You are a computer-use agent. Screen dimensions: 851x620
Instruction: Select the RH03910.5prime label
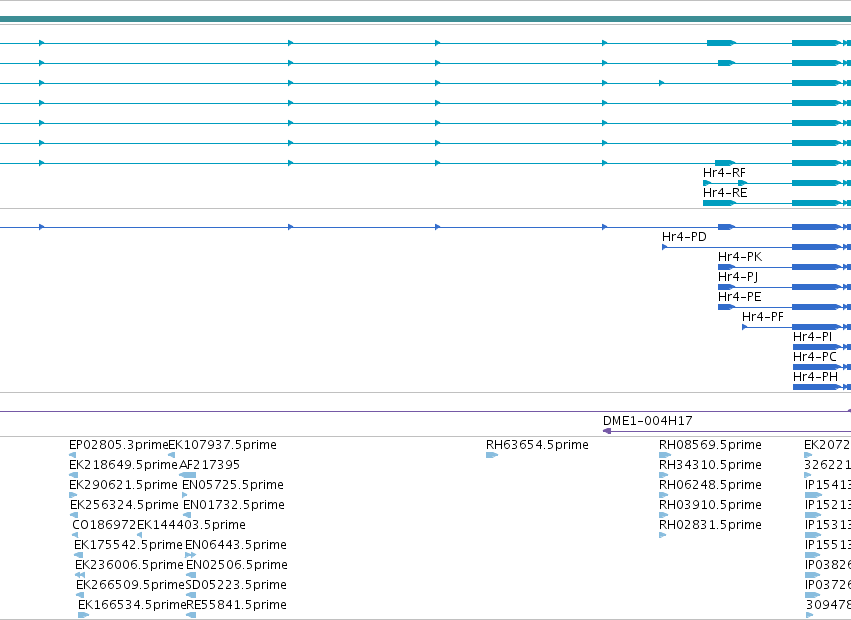pyautogui.click(x=710, y=505)
